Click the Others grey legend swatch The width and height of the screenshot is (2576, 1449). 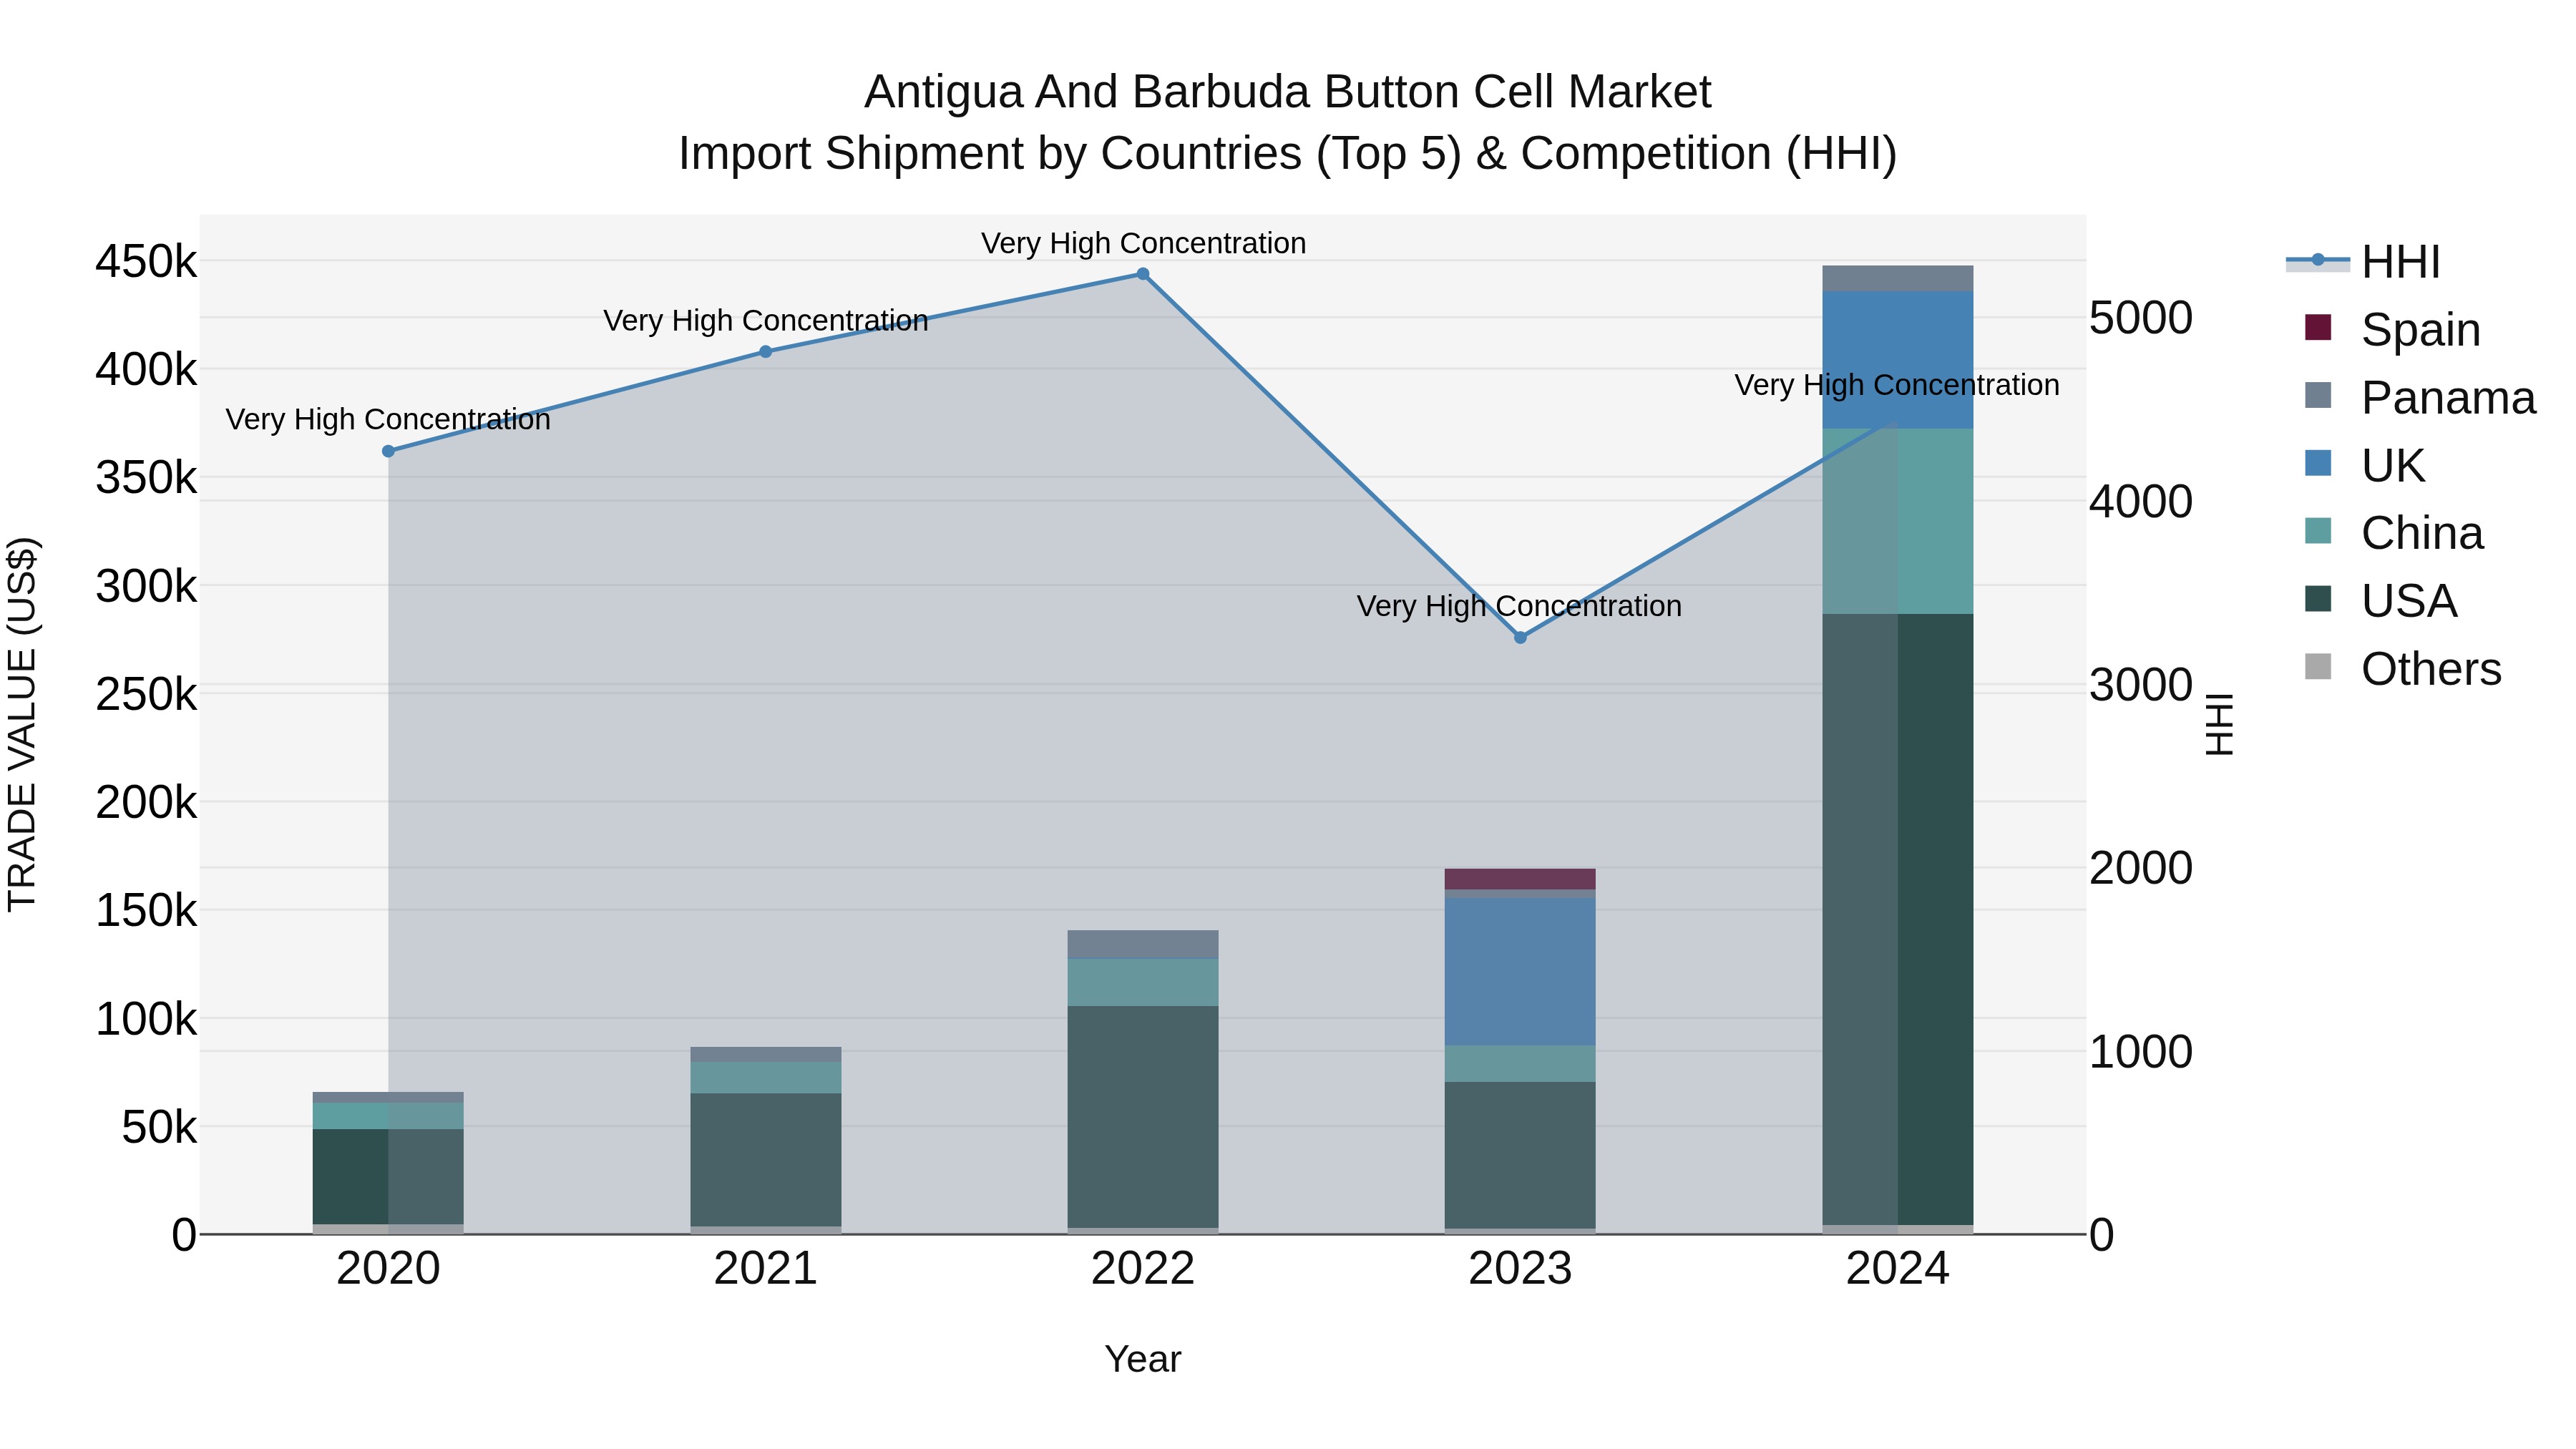(2317, 667)
